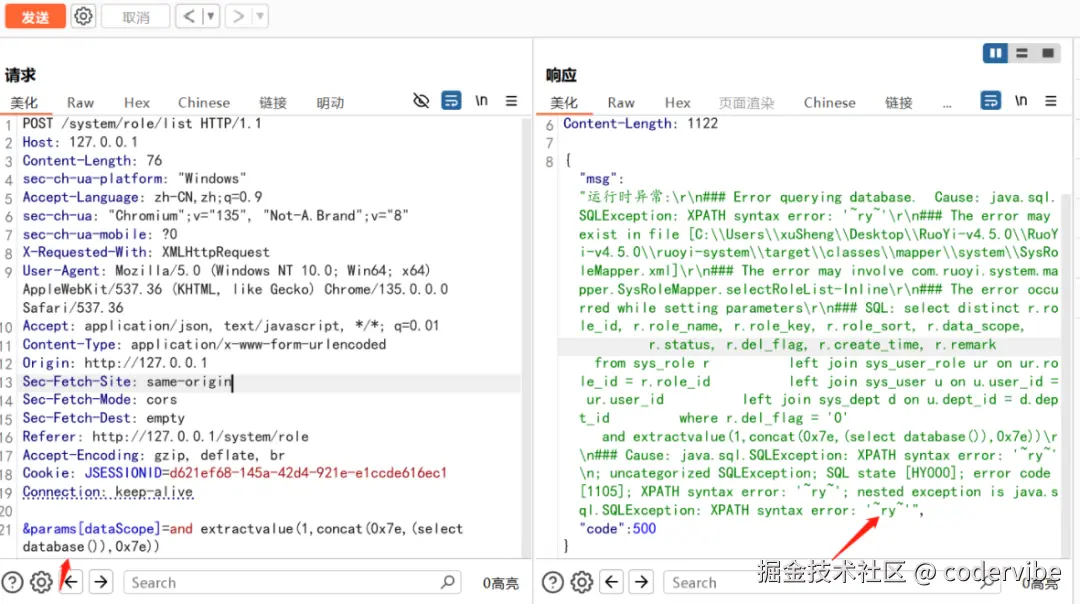Image resolution: width=1080 pixels, height=604 pixels.
Task: Open Chinese tab in response panel
Action: (829, 103)
